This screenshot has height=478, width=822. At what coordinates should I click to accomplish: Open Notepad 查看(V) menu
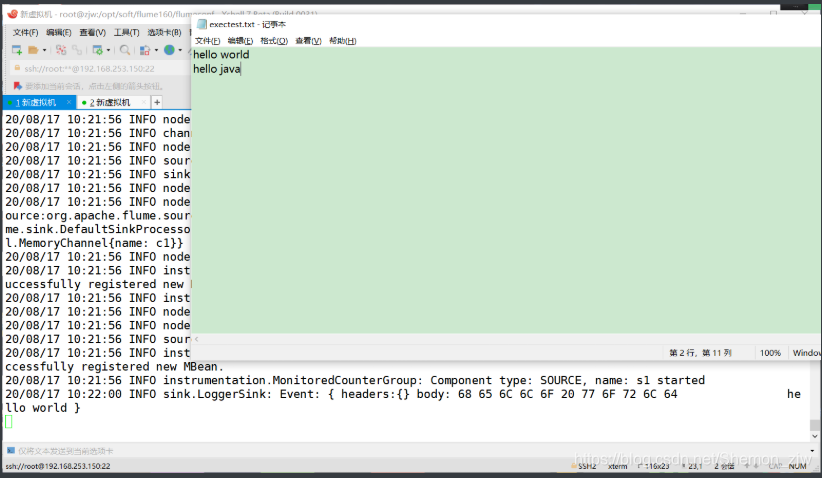coord(308,41)
